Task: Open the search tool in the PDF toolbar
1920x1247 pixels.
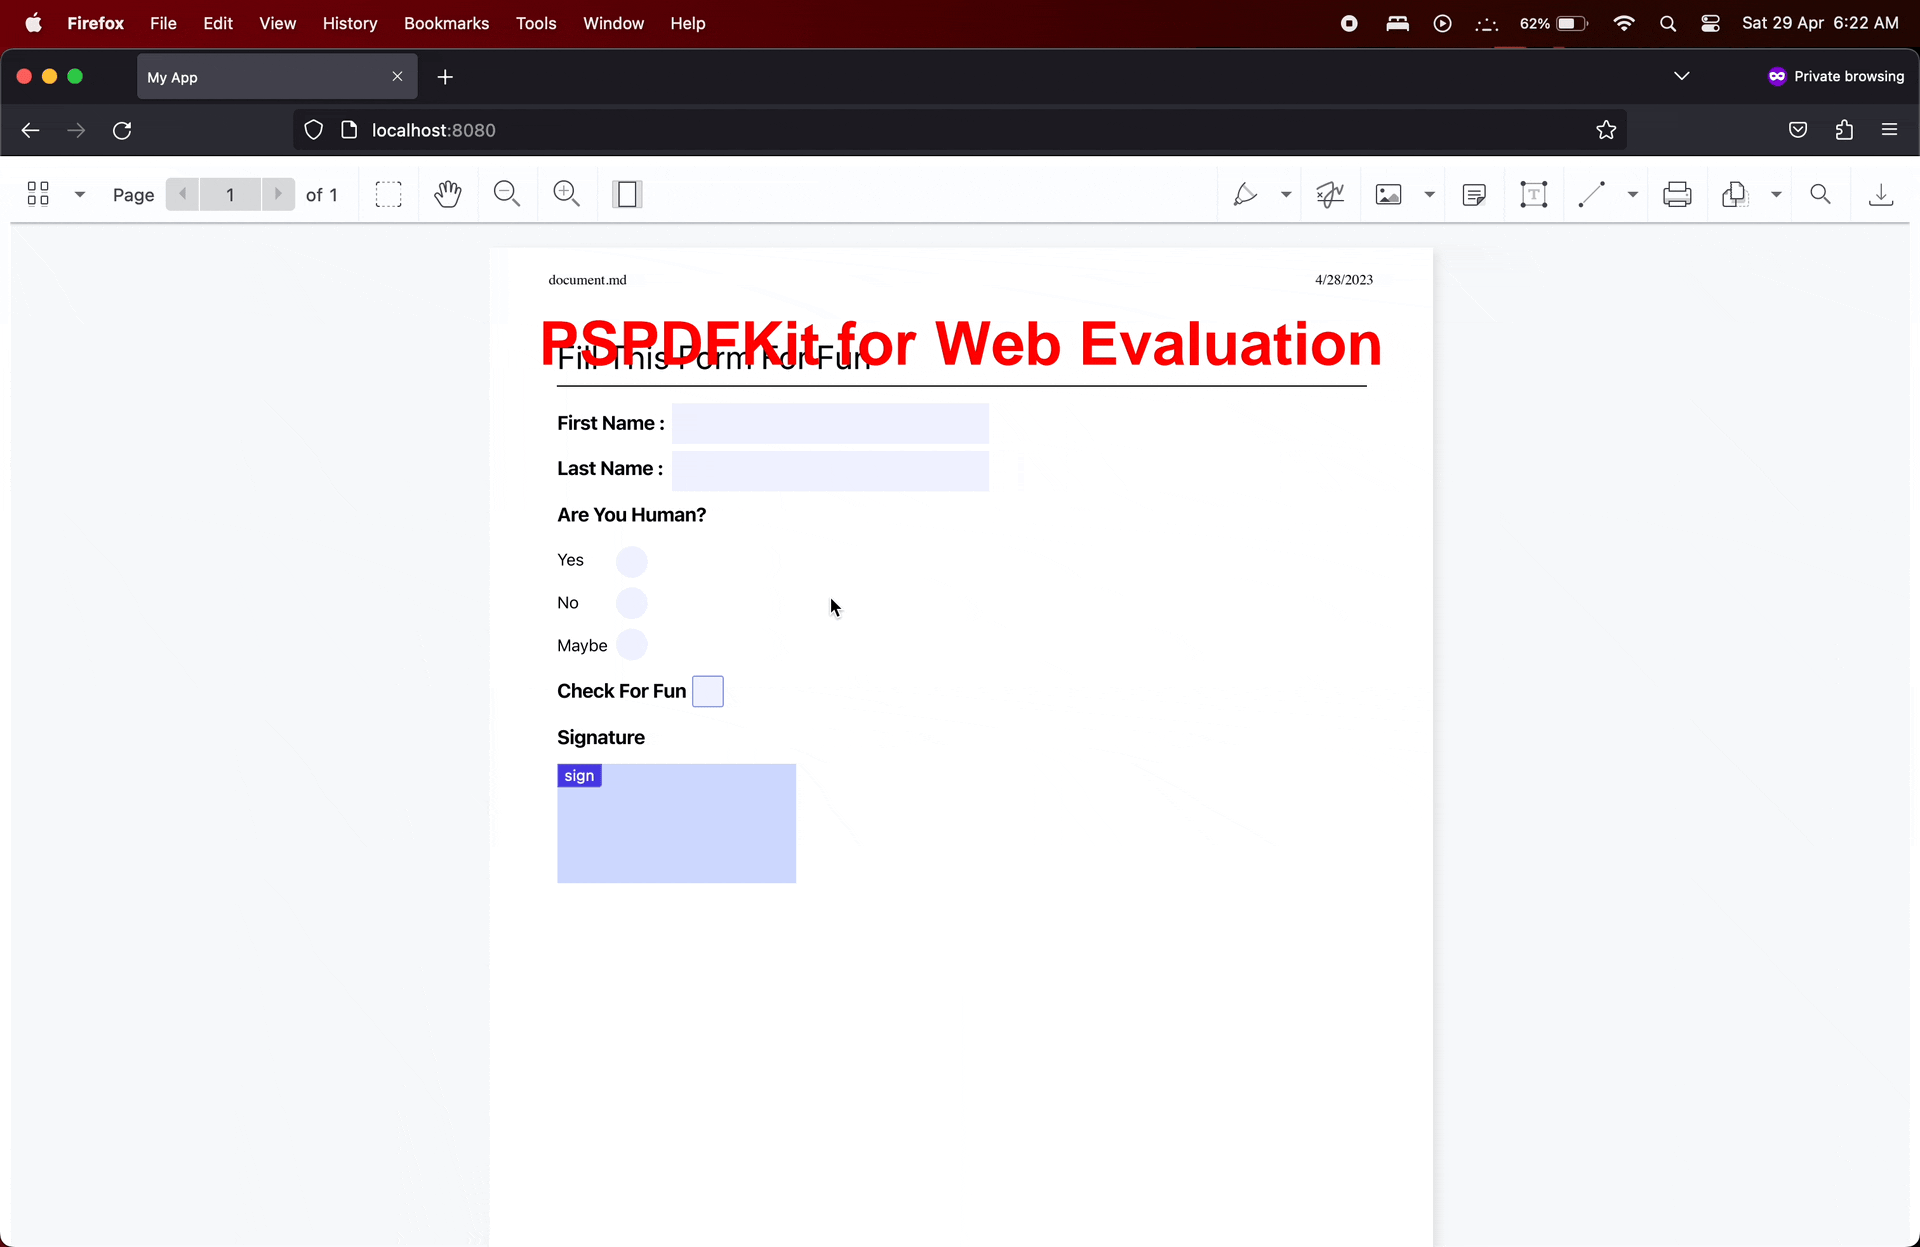Action: [x=1820, y=194]
